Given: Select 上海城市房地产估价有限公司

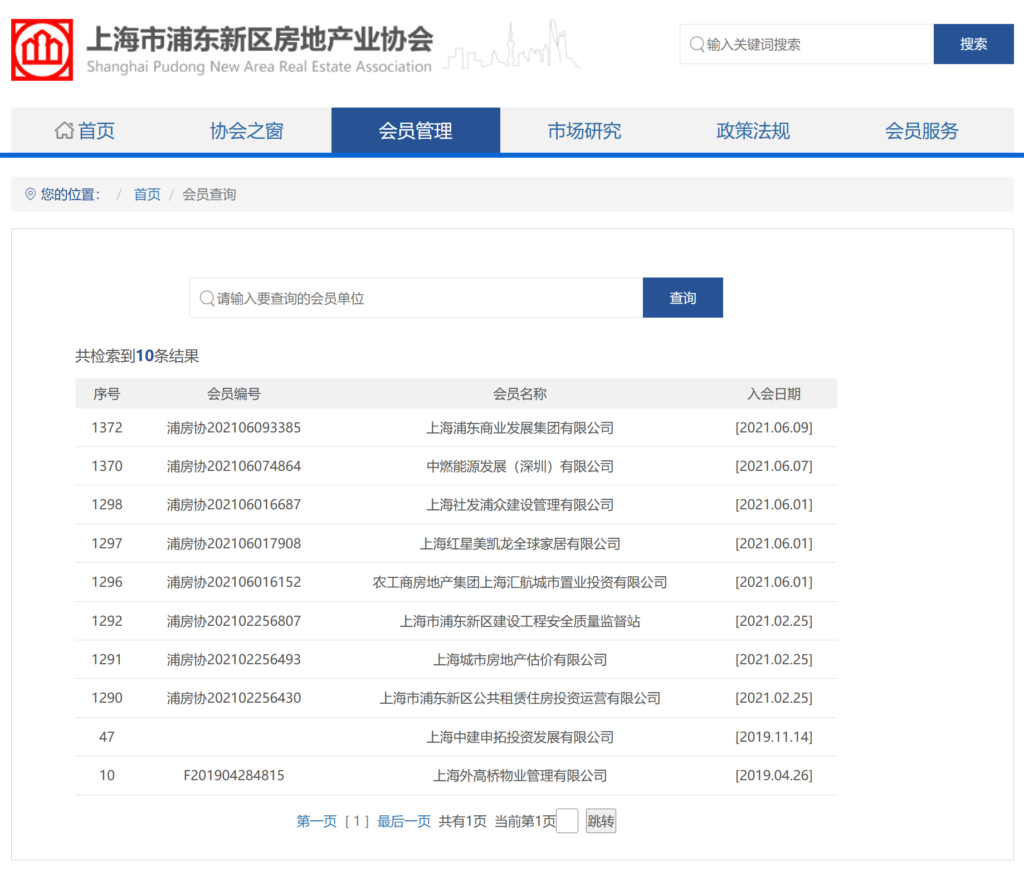Looking at the screenshot, I should pyautogui.click(x=520, y=659).
